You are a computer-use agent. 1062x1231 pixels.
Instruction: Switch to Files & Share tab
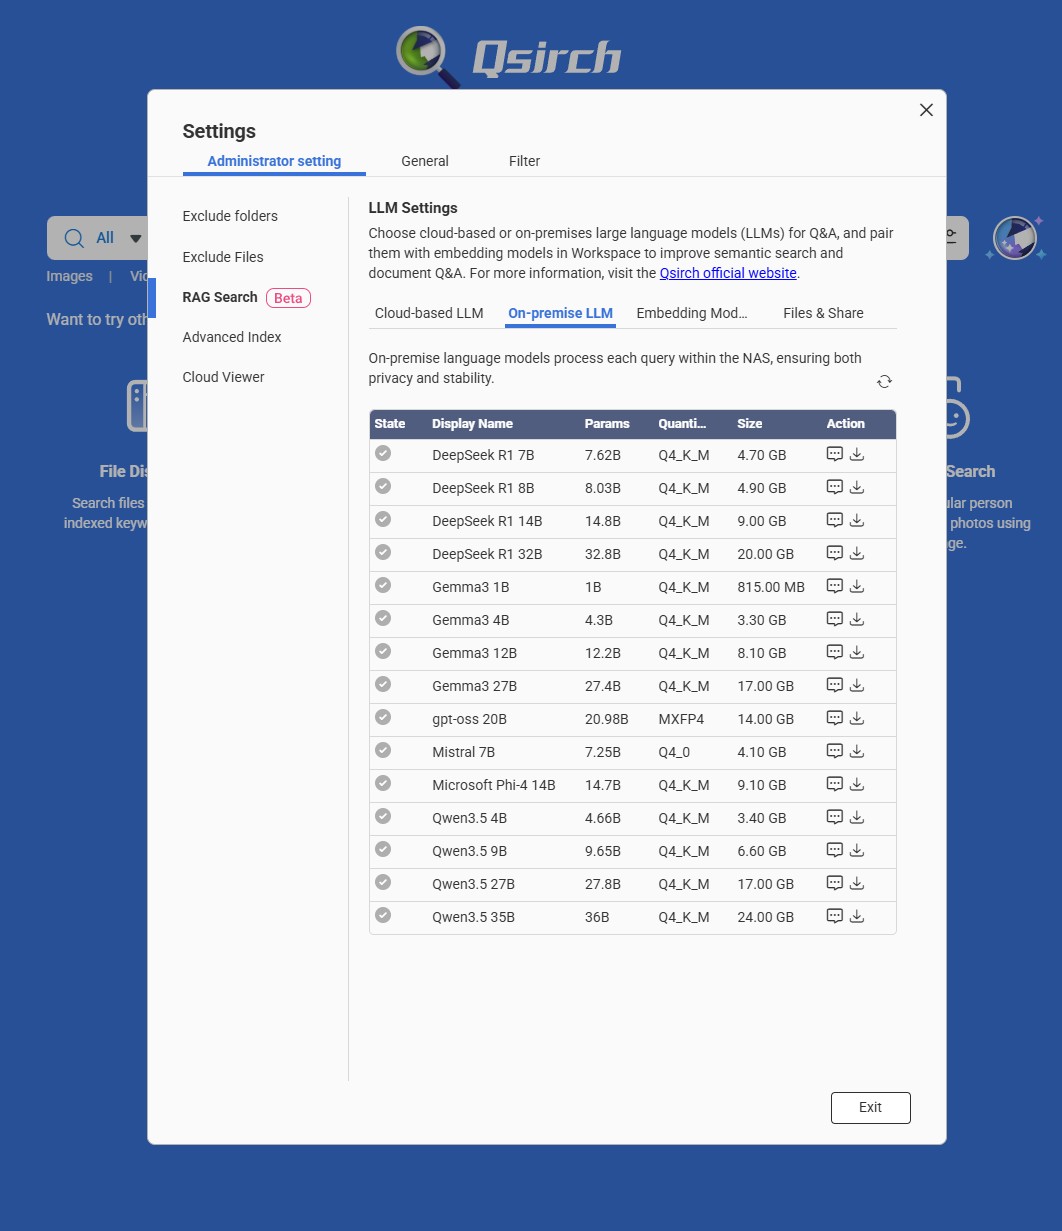[x=823, y=313]
